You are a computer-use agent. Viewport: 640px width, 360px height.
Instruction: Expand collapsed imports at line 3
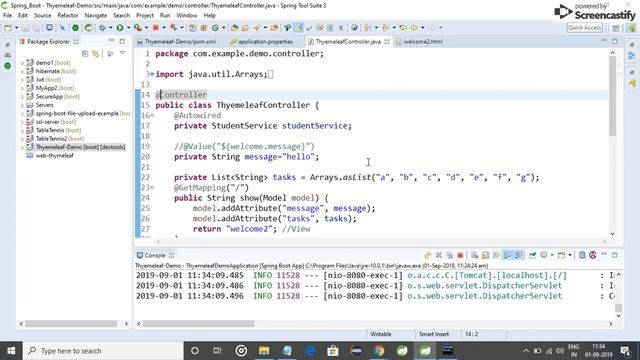coord(152,74)
